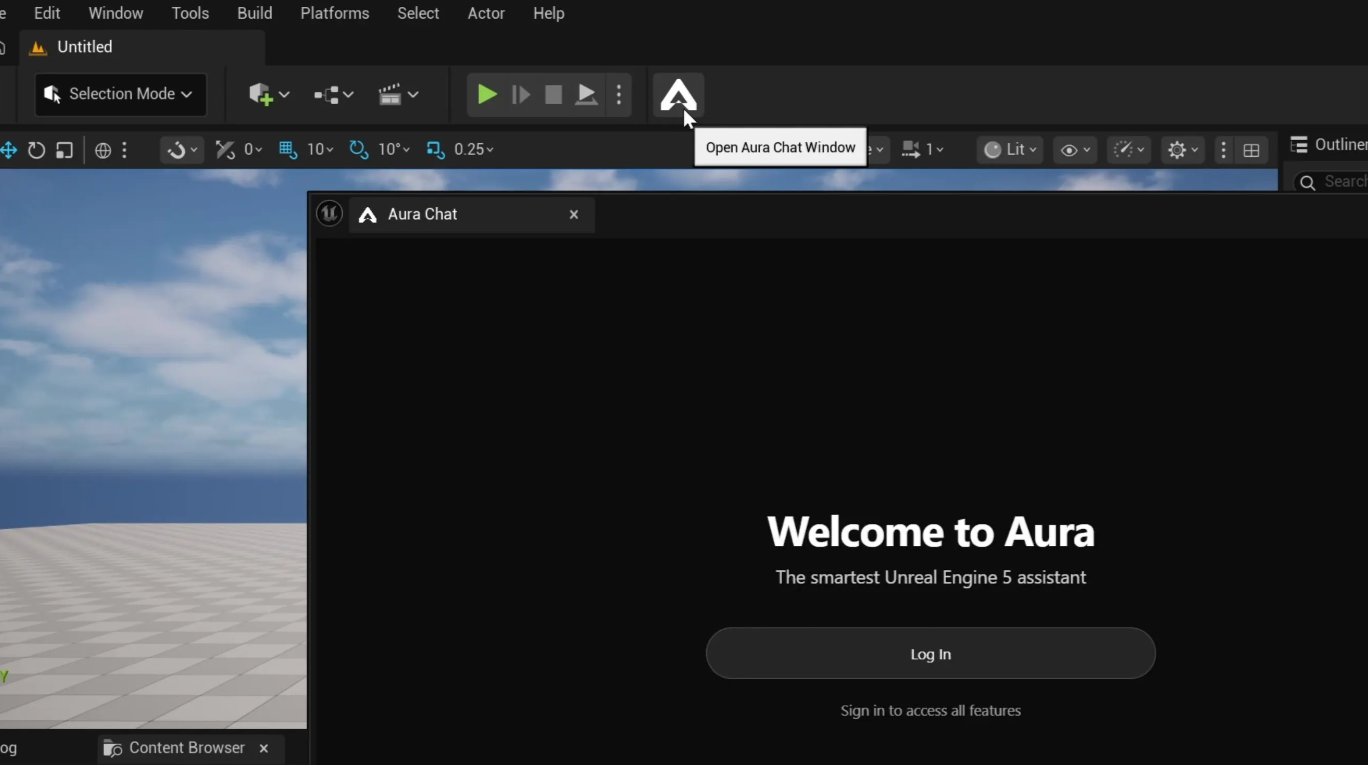Expand the viewport Show eye dropdown
Screen dimensions: 1368x765
pos(1075,150)
